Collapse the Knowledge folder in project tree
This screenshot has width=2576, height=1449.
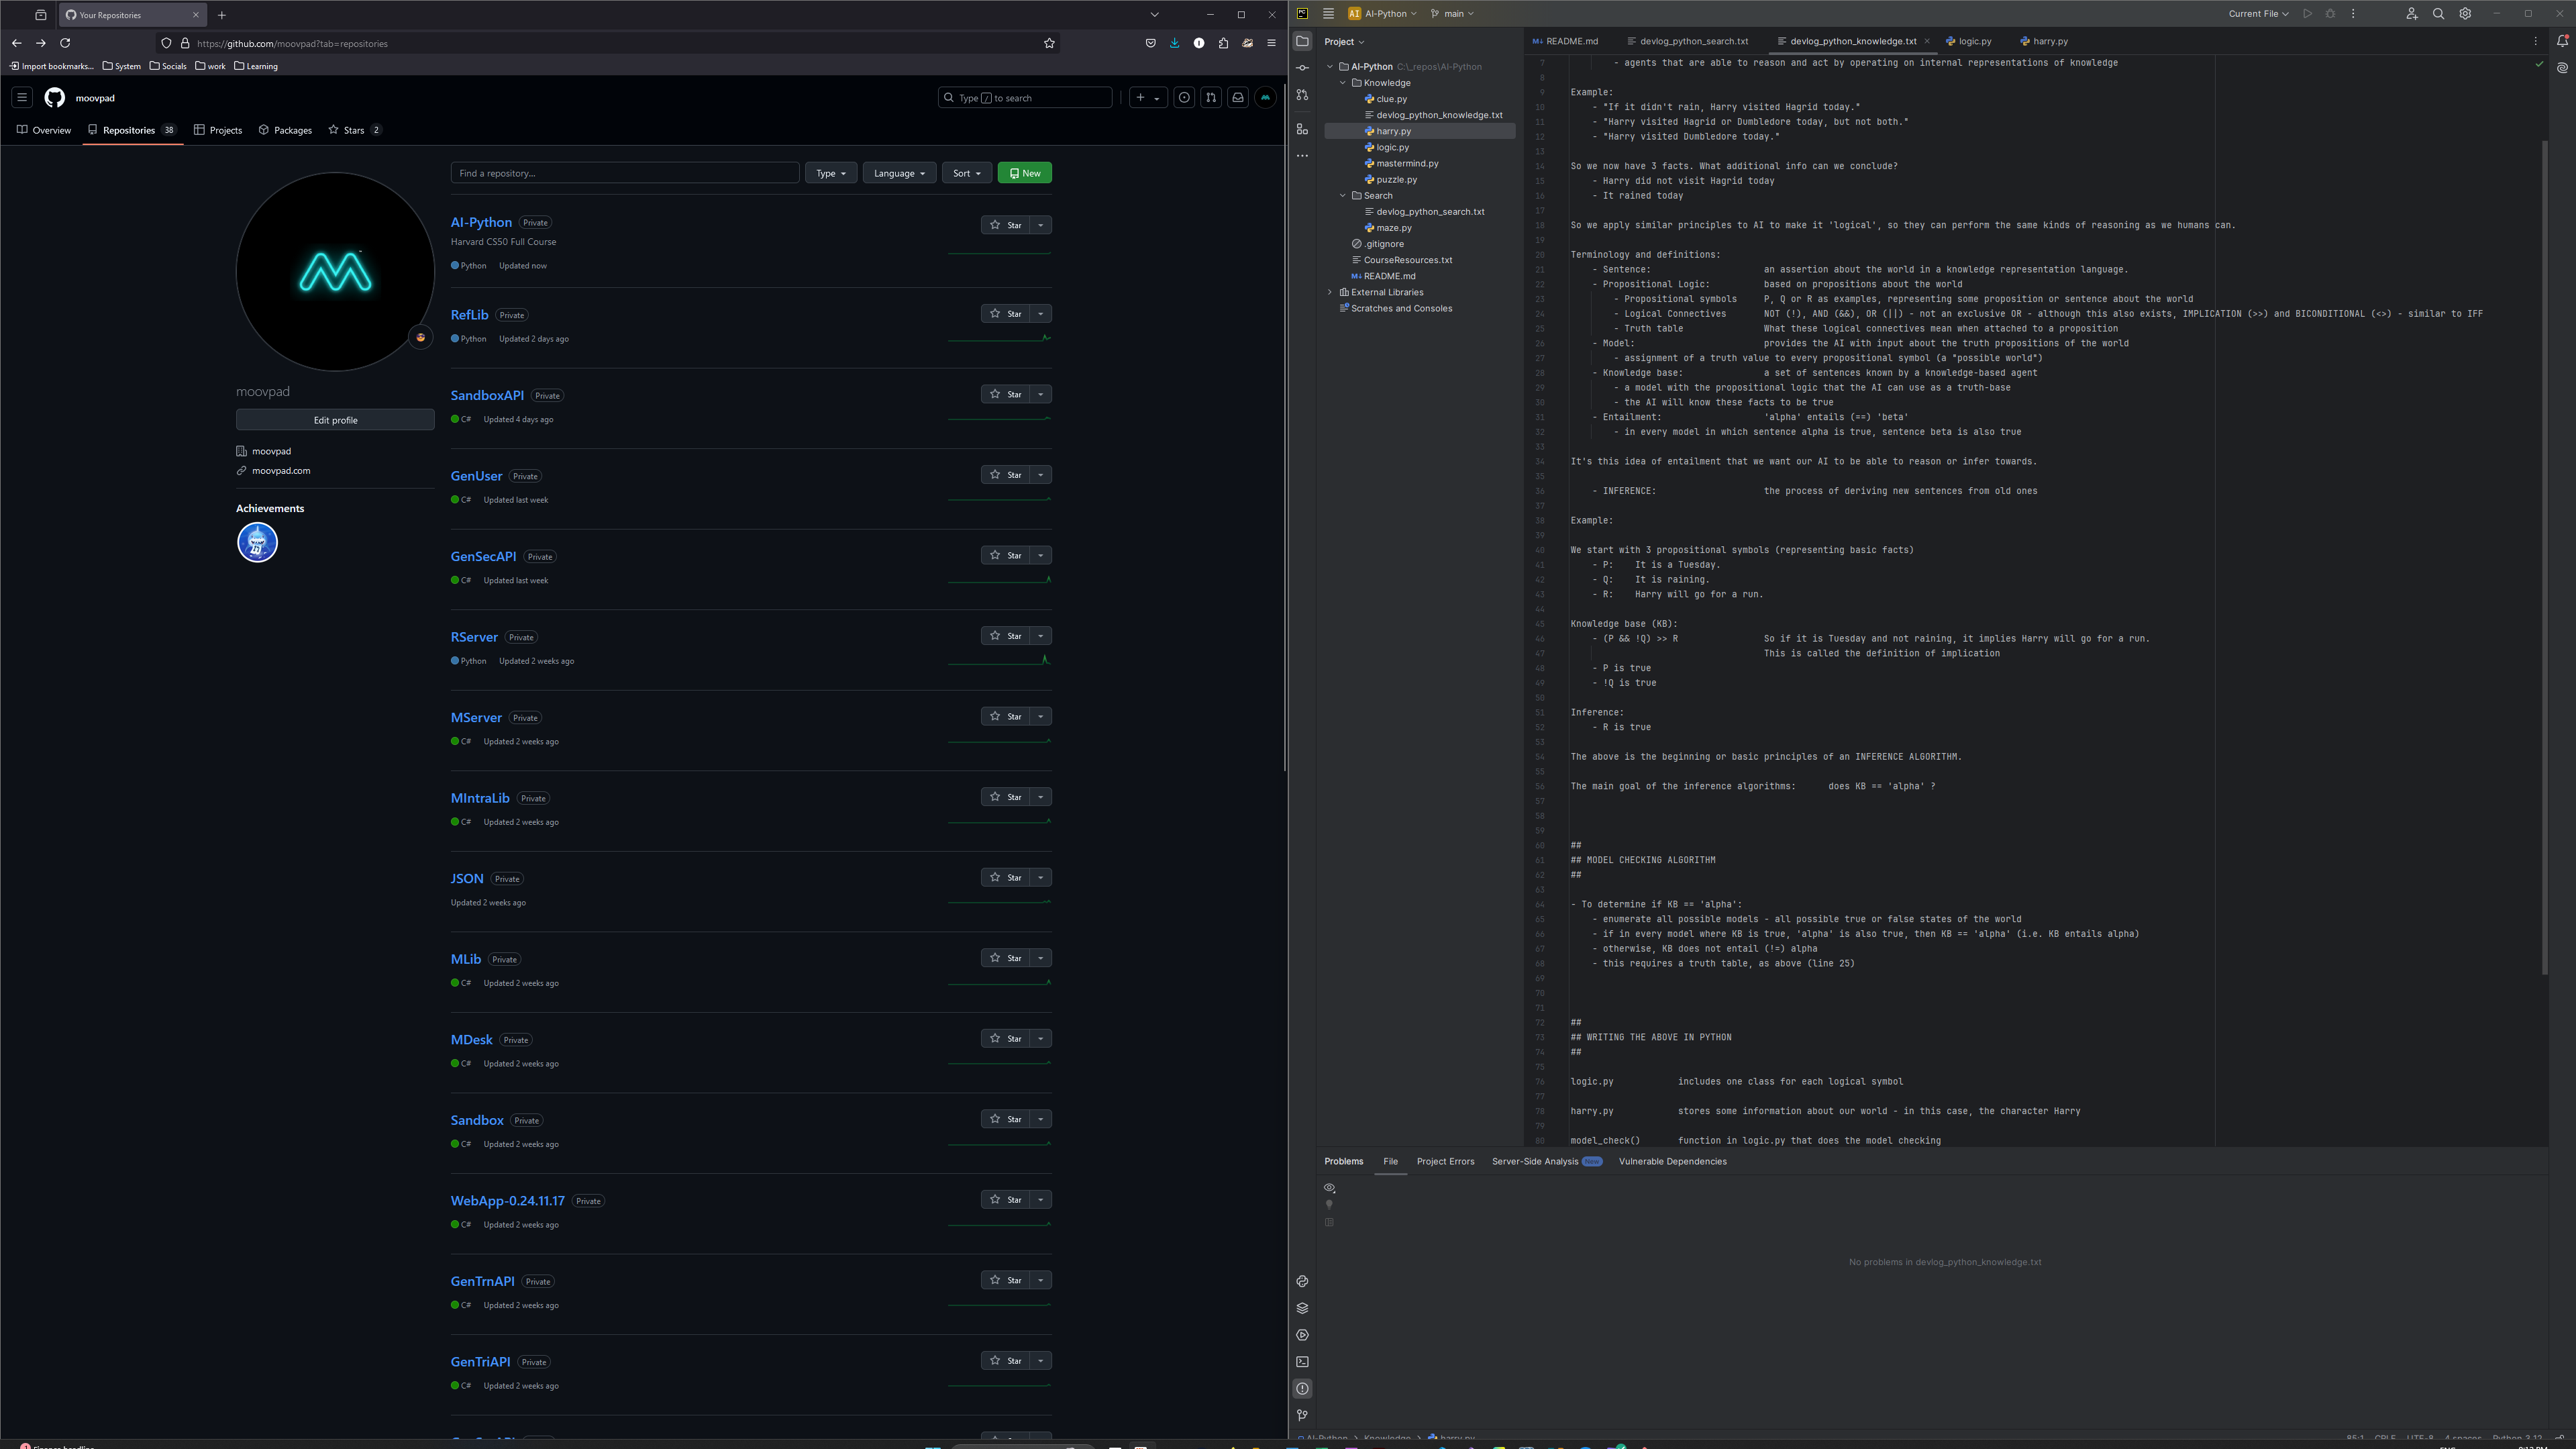pyautogui.click(x=1343, y=83)
